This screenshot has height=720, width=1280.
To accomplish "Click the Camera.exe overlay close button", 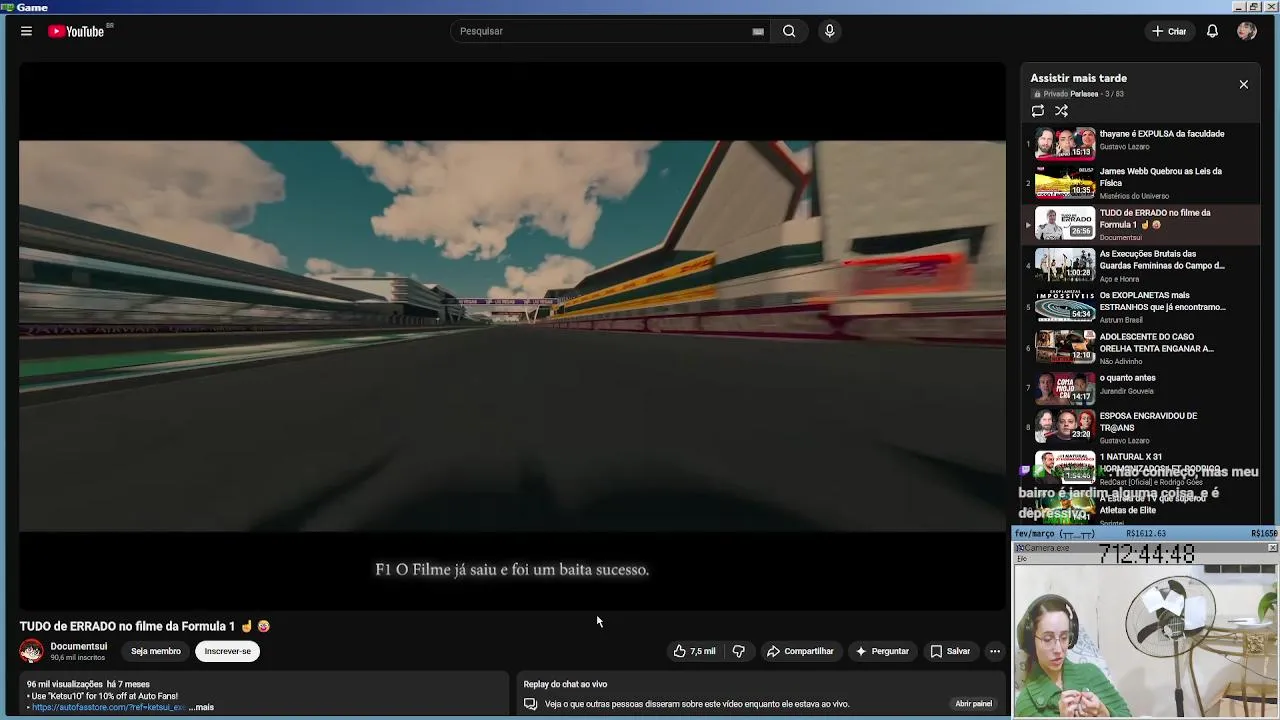I will pos(1272,548).
